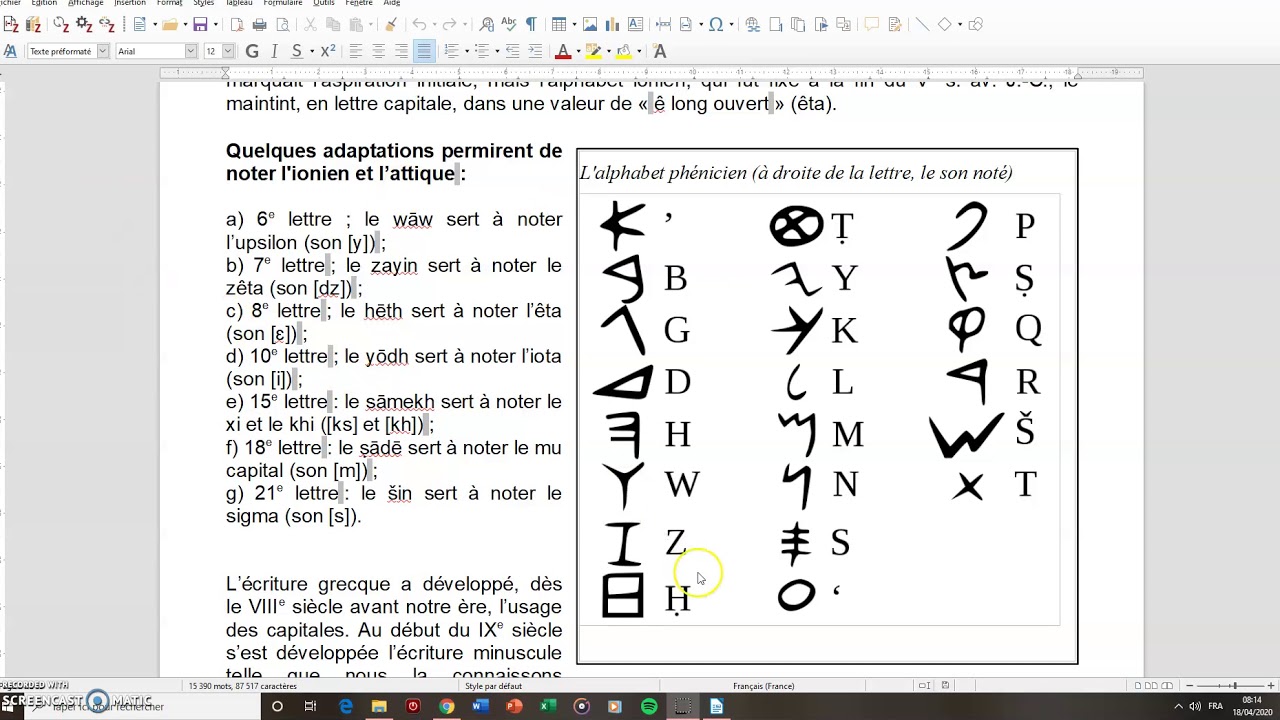Expand New document type dropdown arrow

[153, 24]
